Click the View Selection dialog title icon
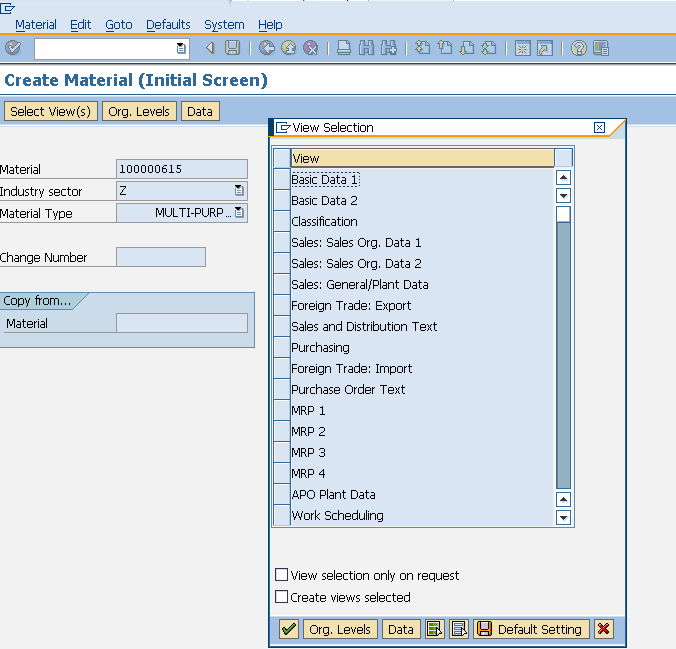Viewport: 676px width, 649px height. [283, 128]
